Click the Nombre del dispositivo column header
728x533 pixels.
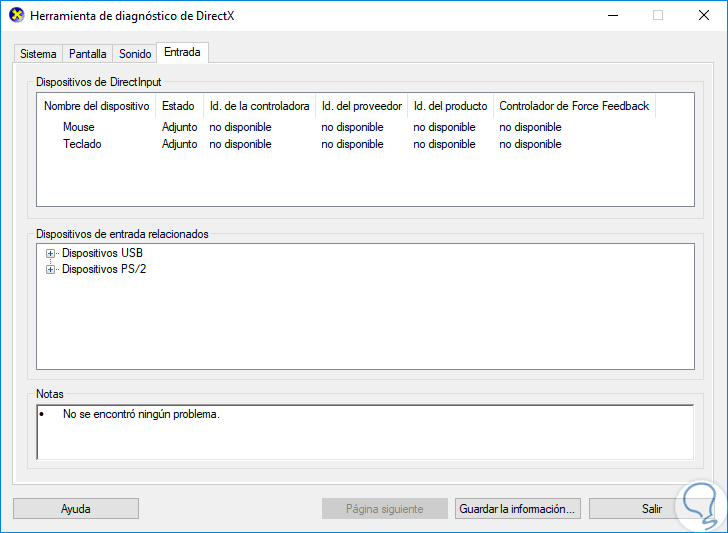97,106
